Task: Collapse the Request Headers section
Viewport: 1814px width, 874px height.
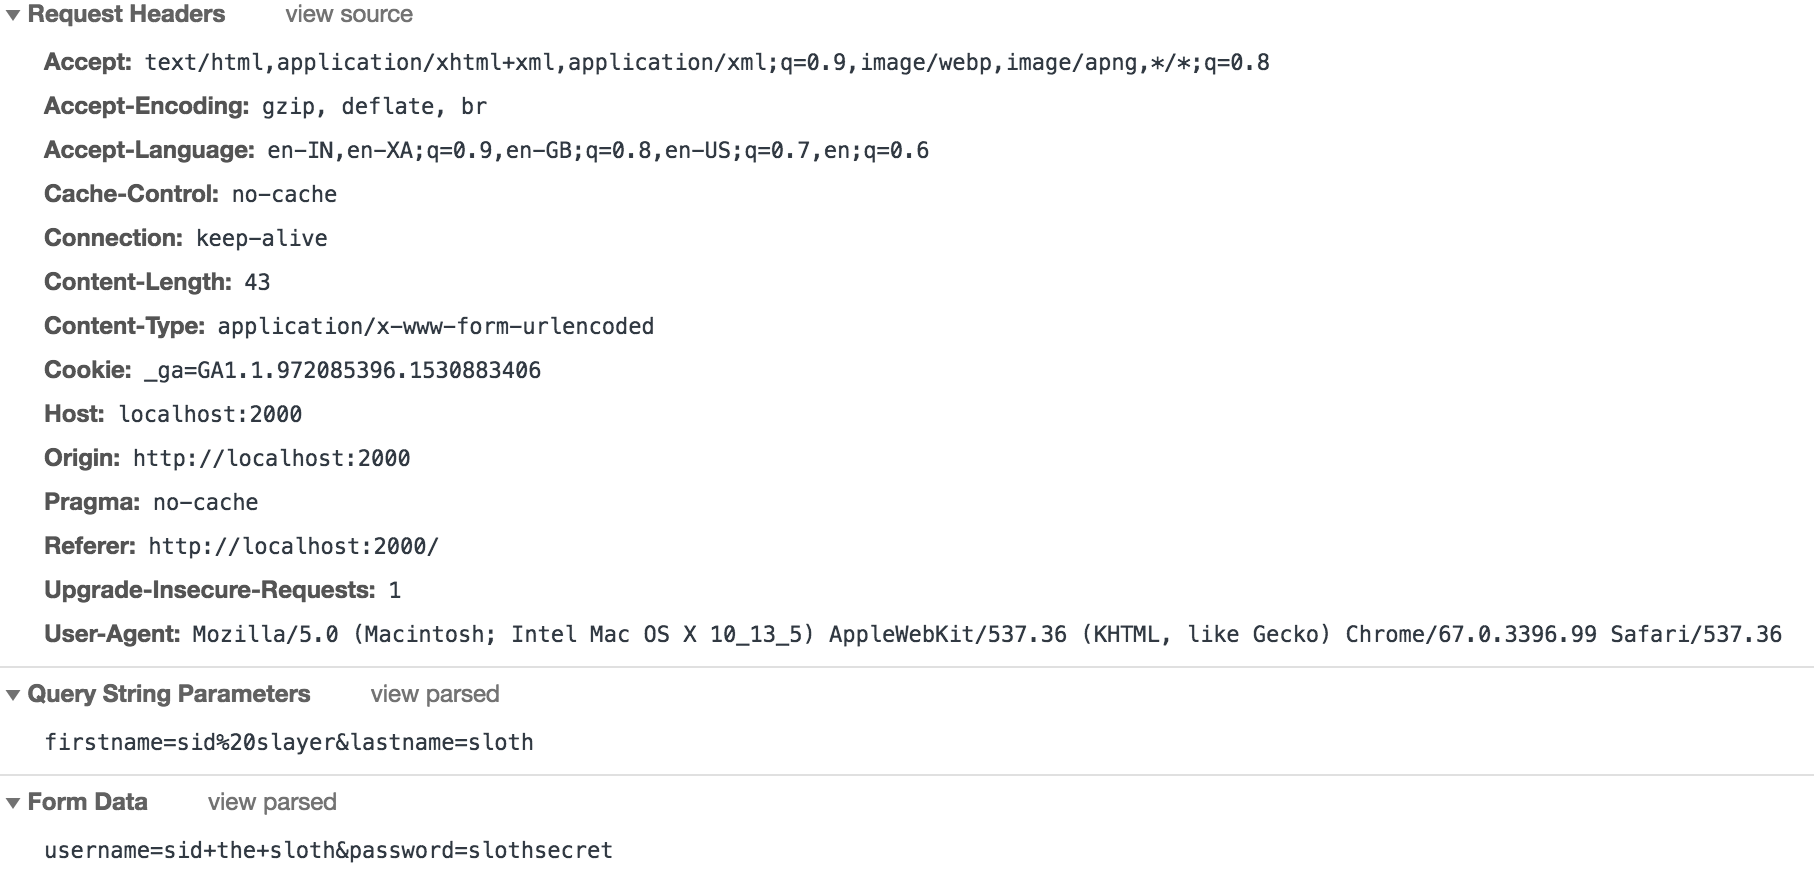Action: pyautogui.click(x=11, y=14)
